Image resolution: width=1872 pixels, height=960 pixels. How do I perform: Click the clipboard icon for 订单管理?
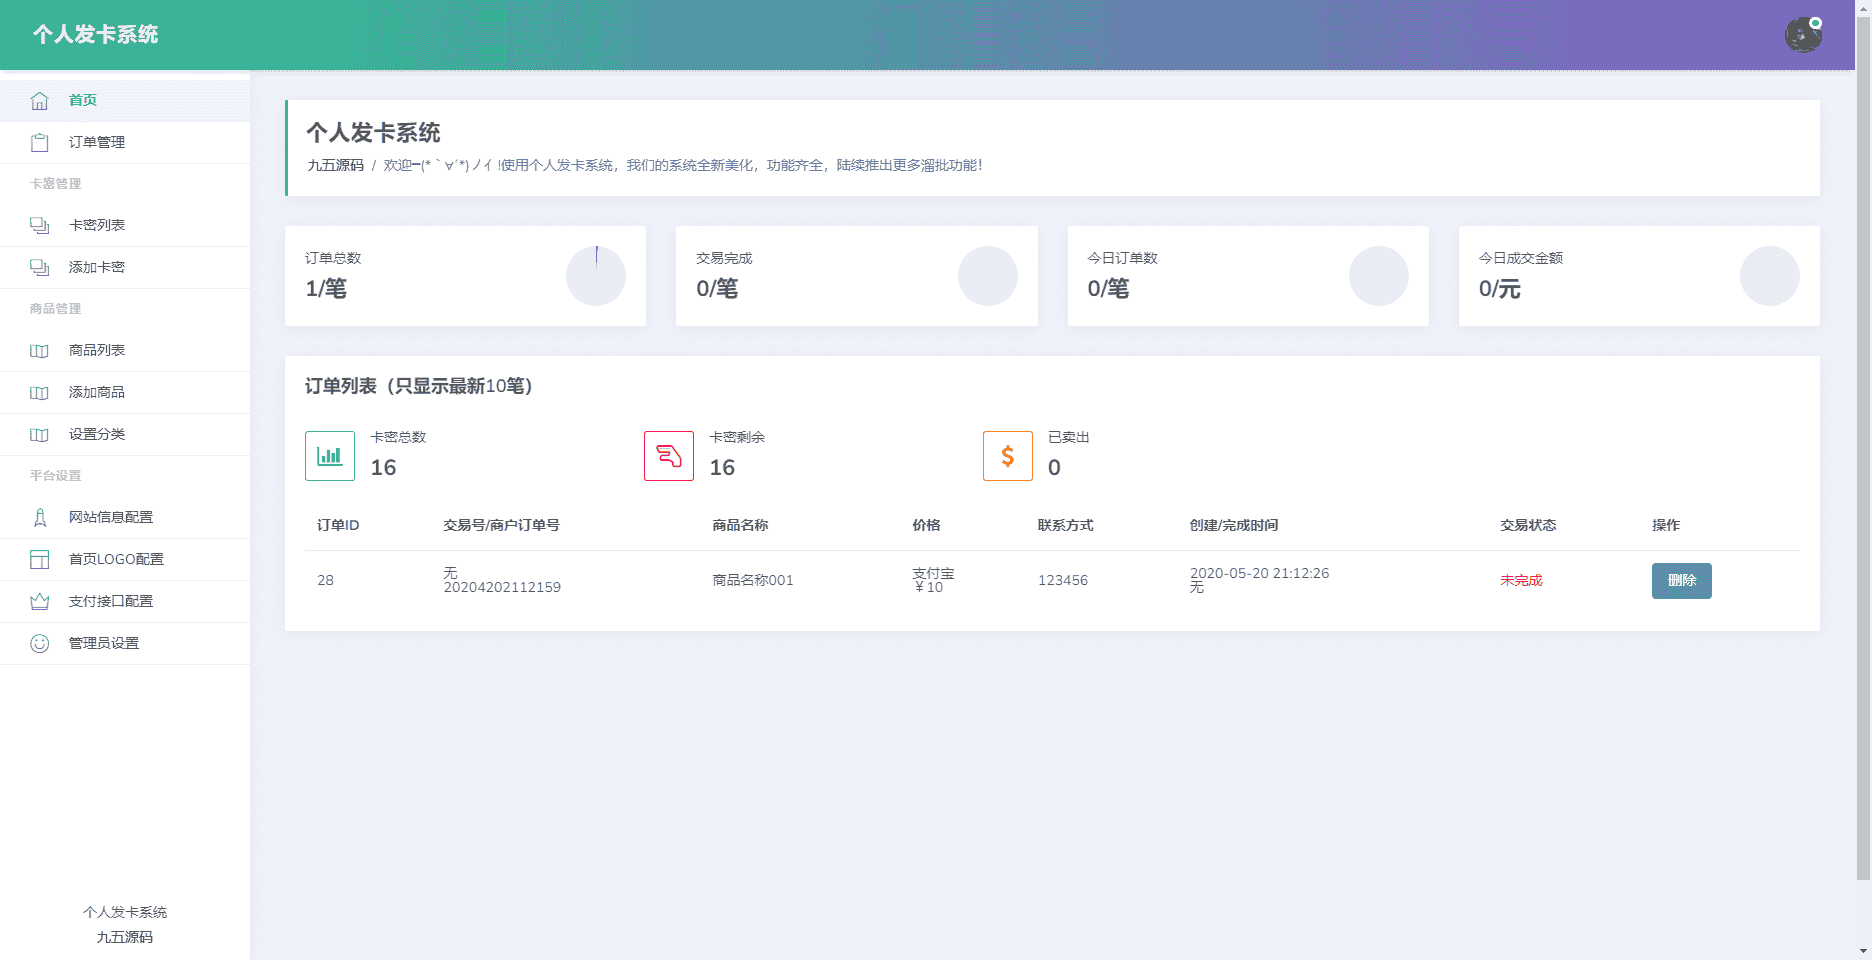39,143
